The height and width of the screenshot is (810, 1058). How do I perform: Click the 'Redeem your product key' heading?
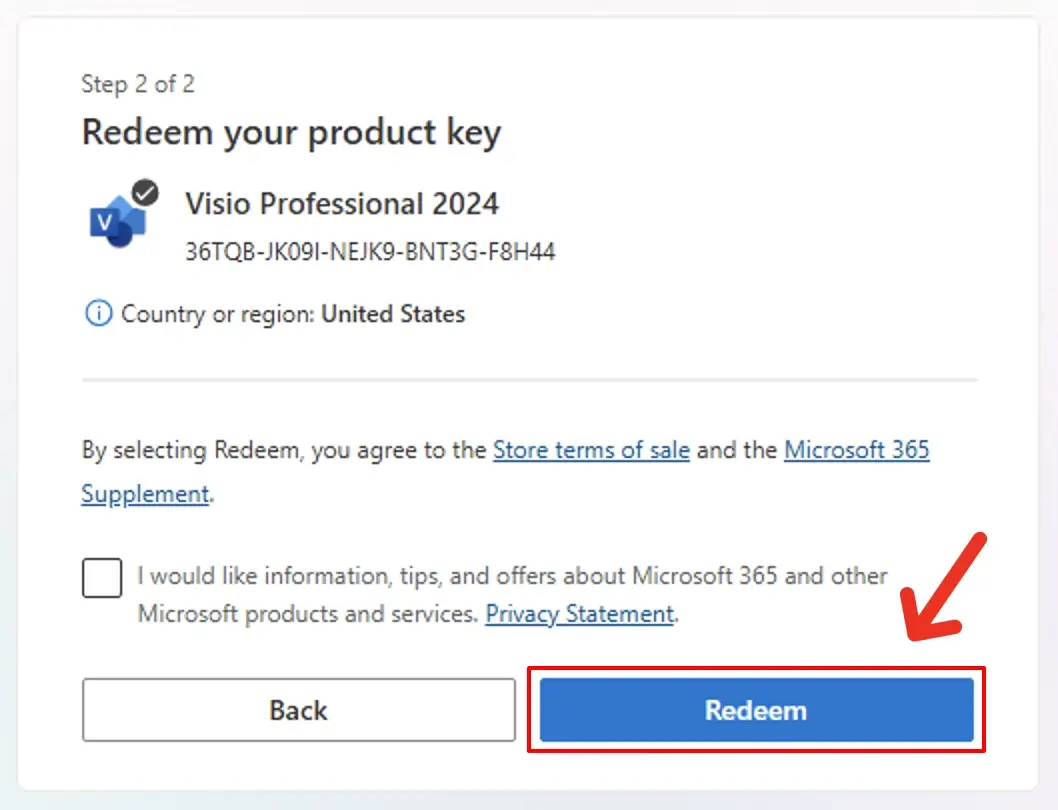point(291,132)
